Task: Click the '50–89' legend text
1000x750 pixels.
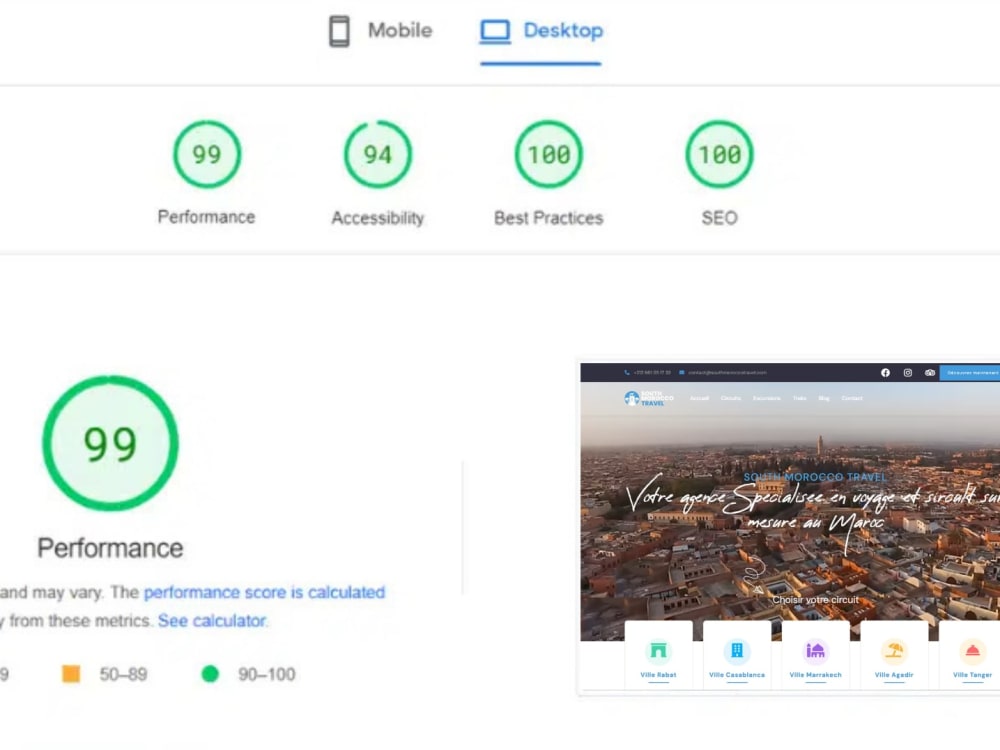Action: [123, 674]
